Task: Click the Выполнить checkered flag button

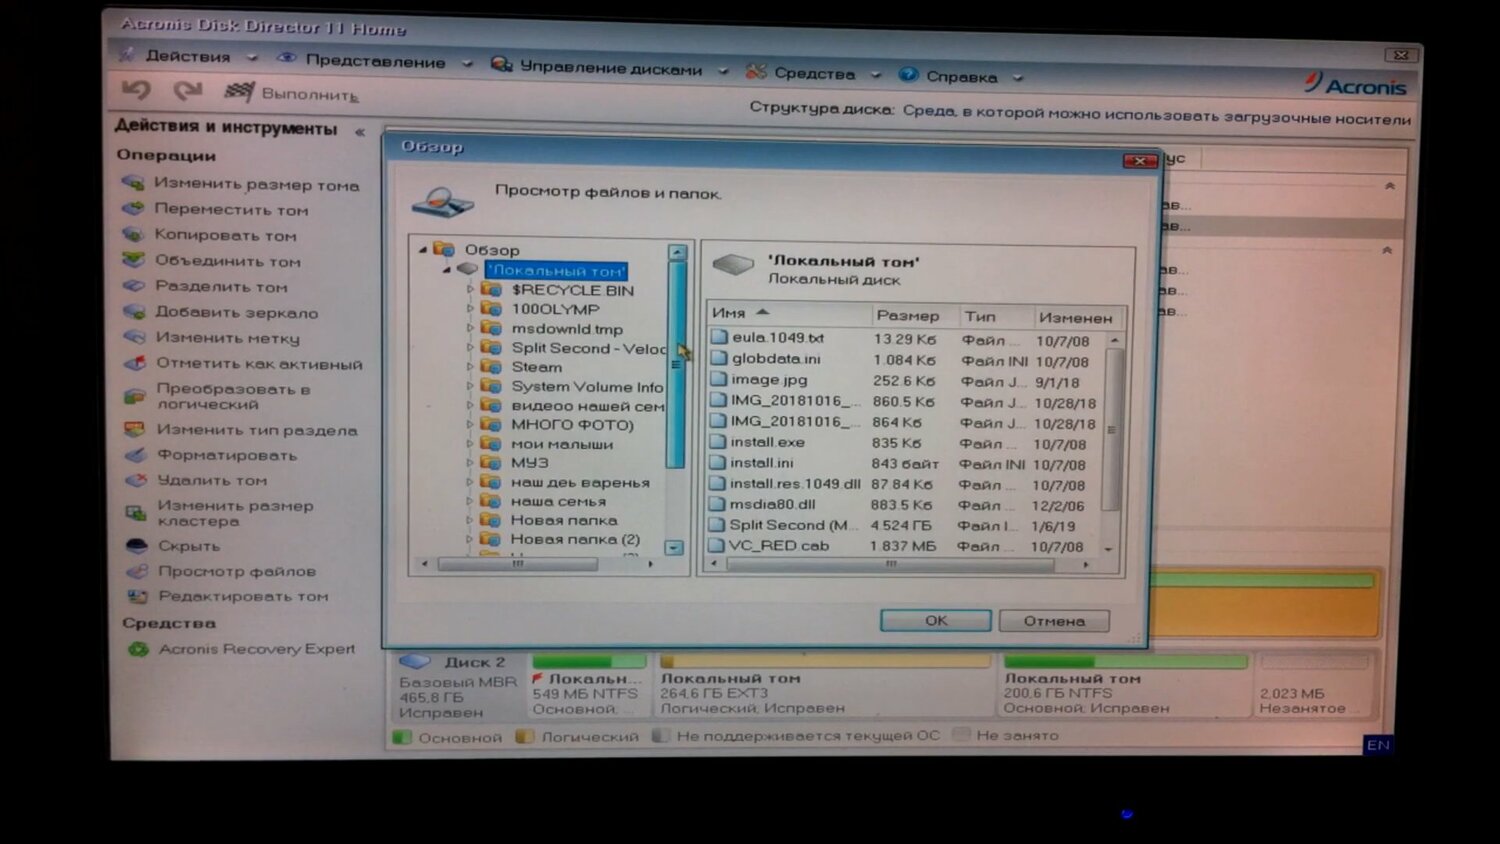Action: [291, 93]
